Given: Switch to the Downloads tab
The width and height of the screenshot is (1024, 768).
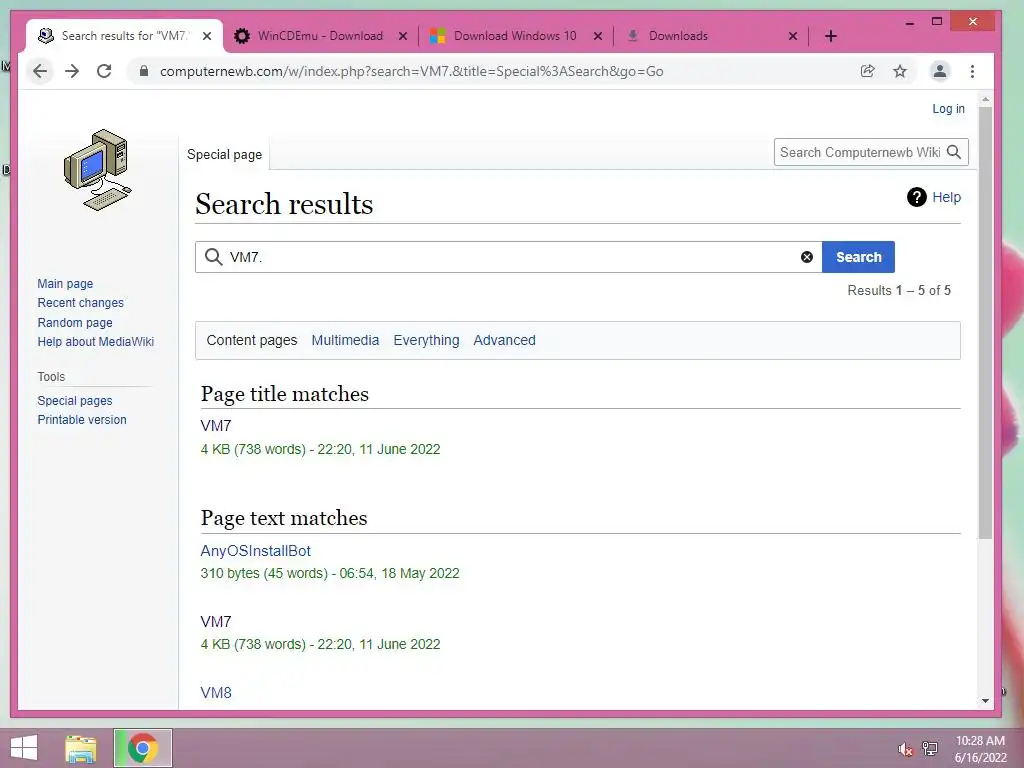Looking at the screenshot, I should [x=678, y=36].
